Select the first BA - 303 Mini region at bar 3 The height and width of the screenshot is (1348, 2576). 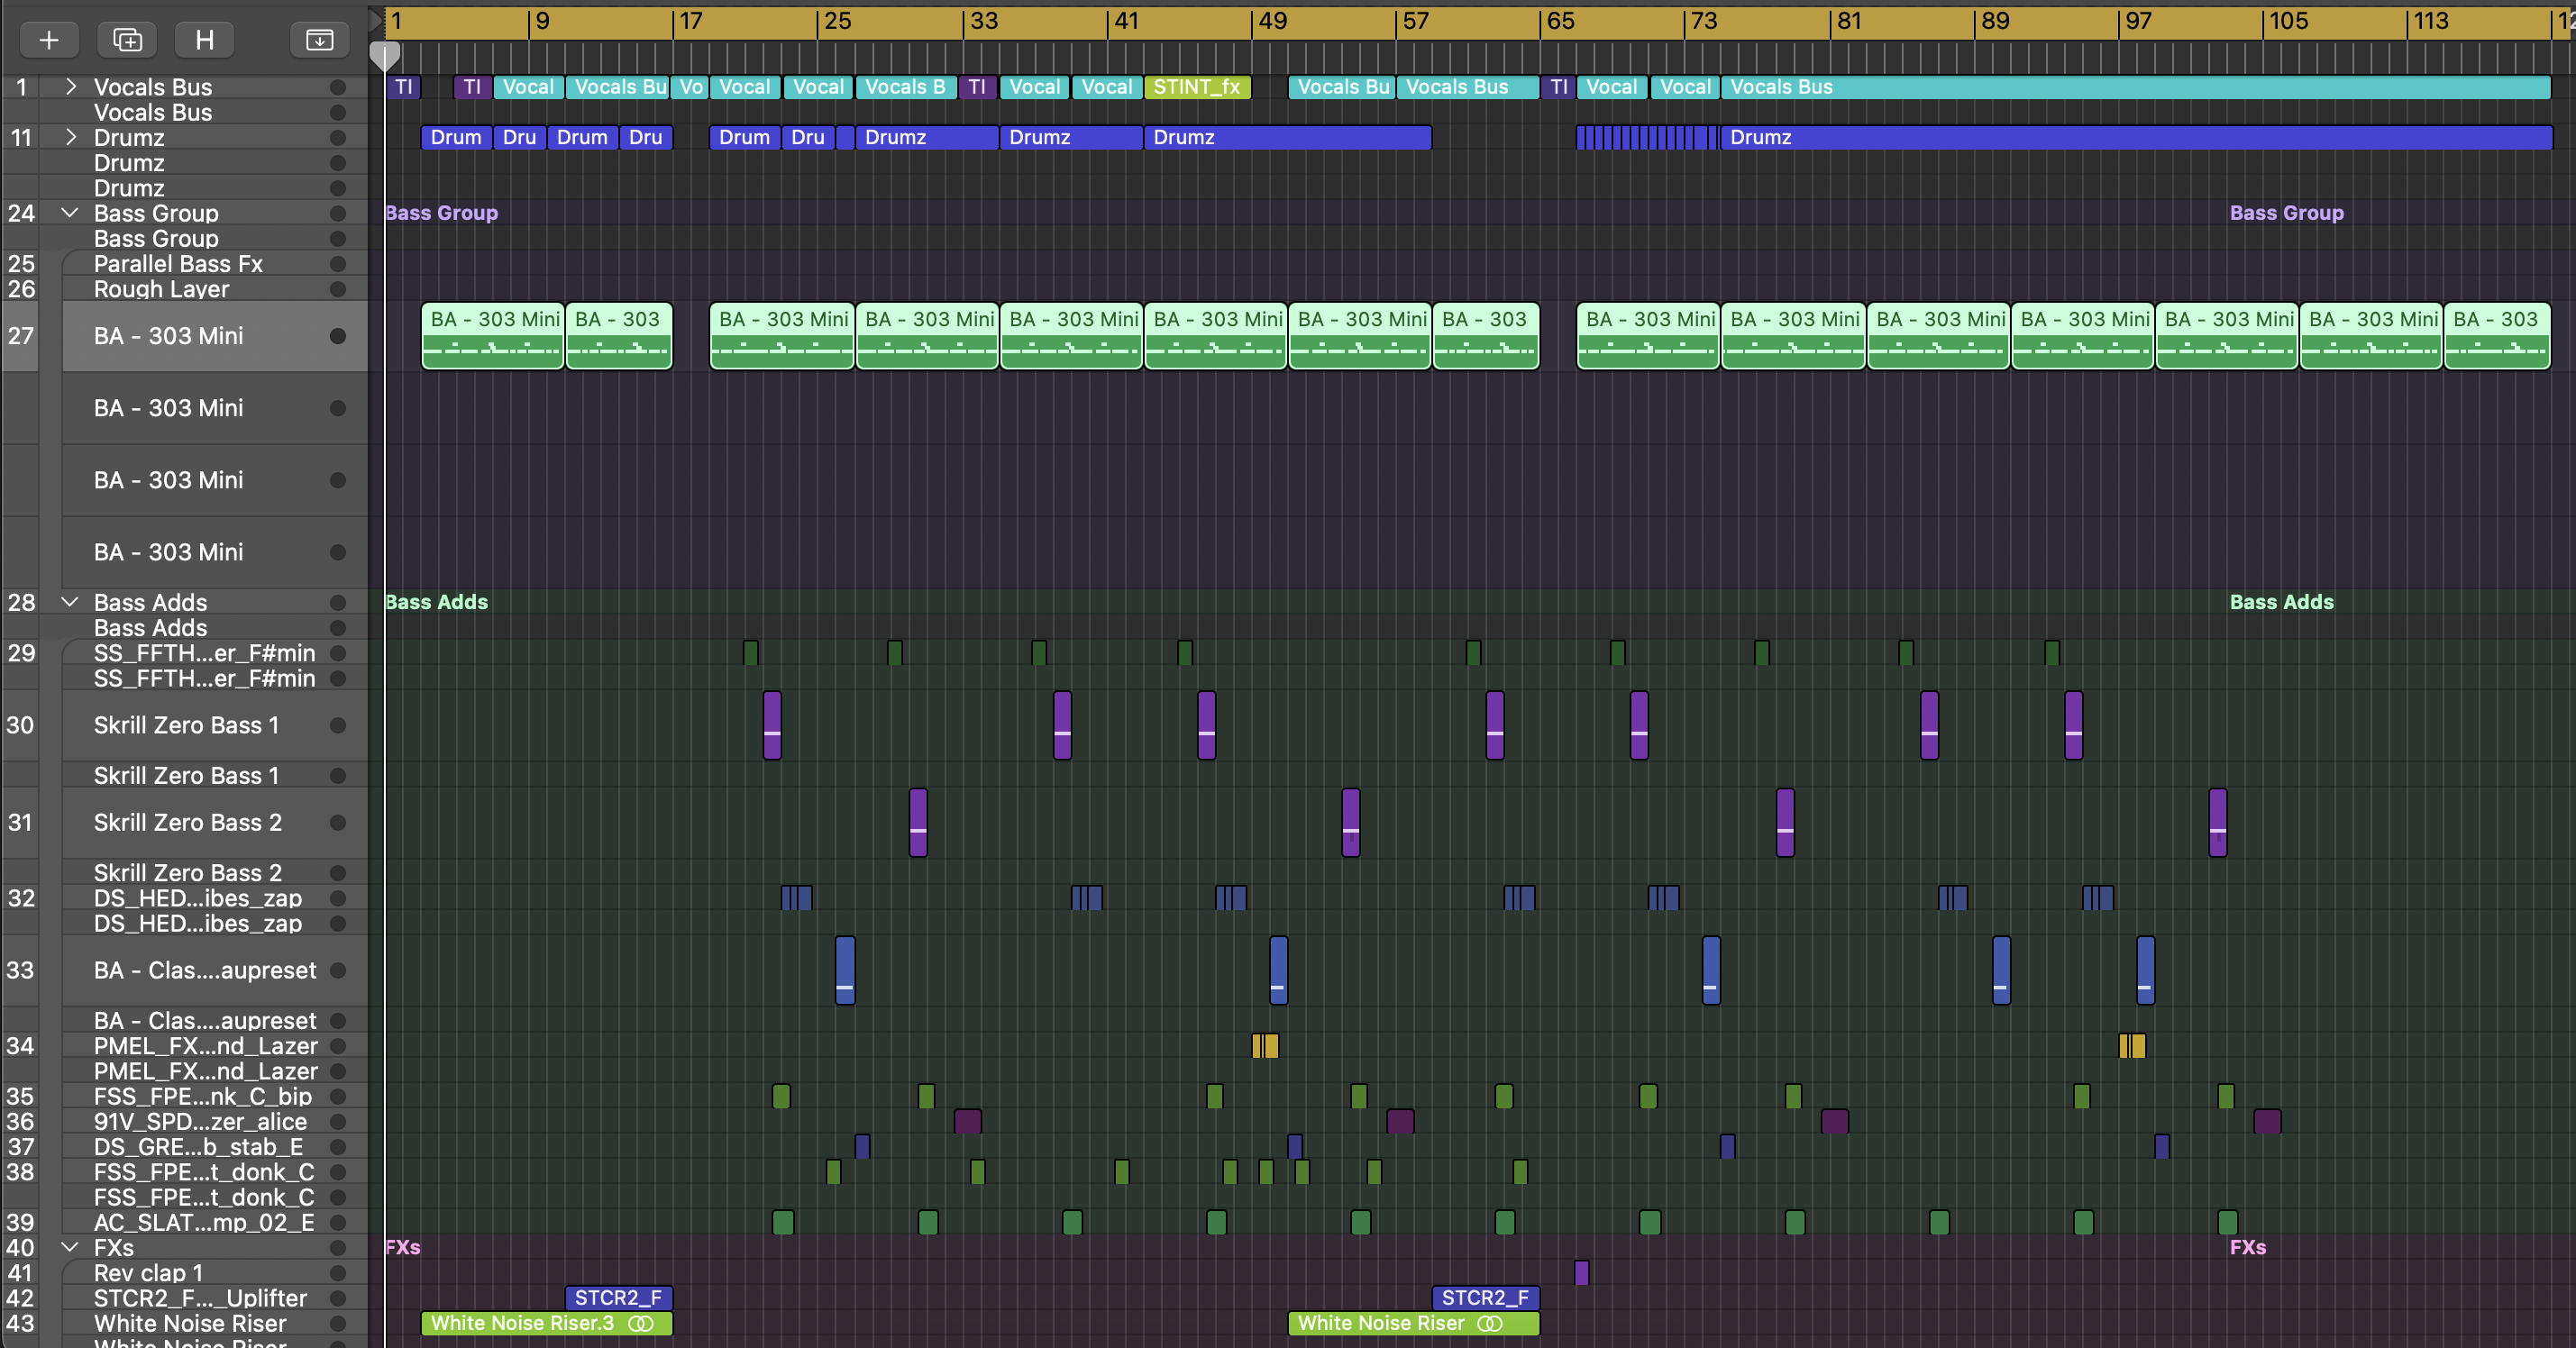coord(493,336)
